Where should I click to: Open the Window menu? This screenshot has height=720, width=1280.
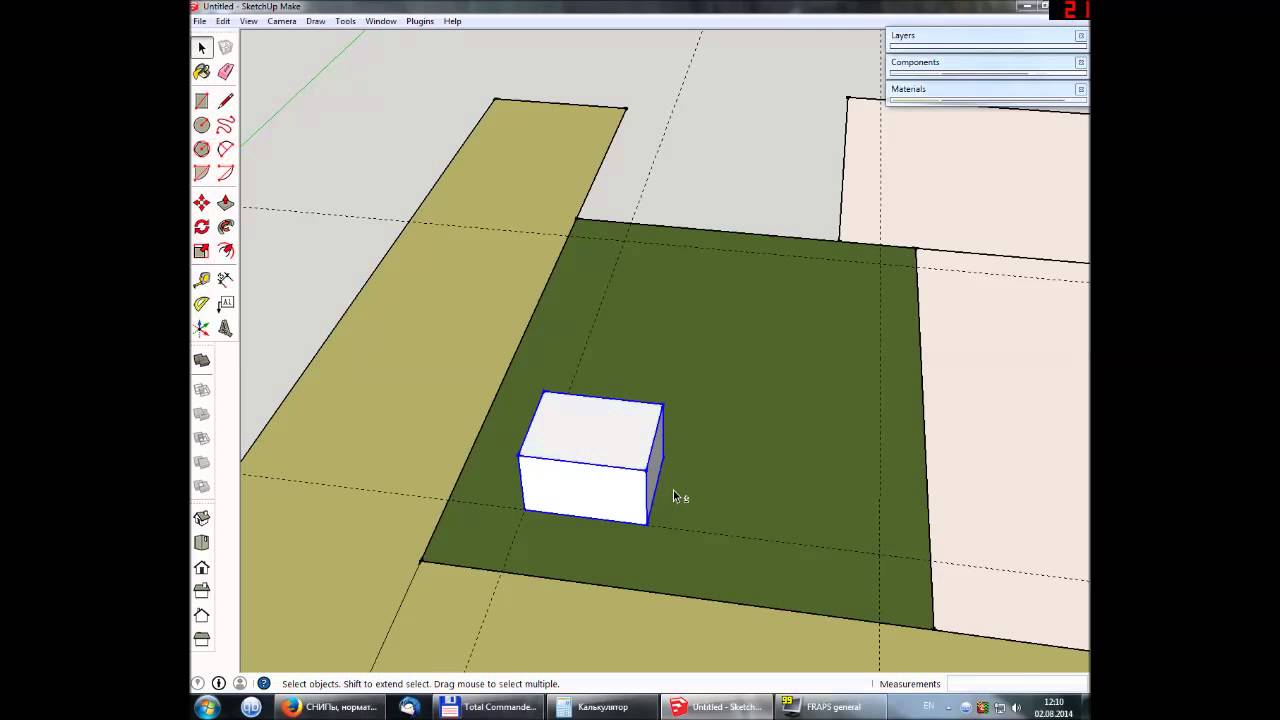coord(381,21)
